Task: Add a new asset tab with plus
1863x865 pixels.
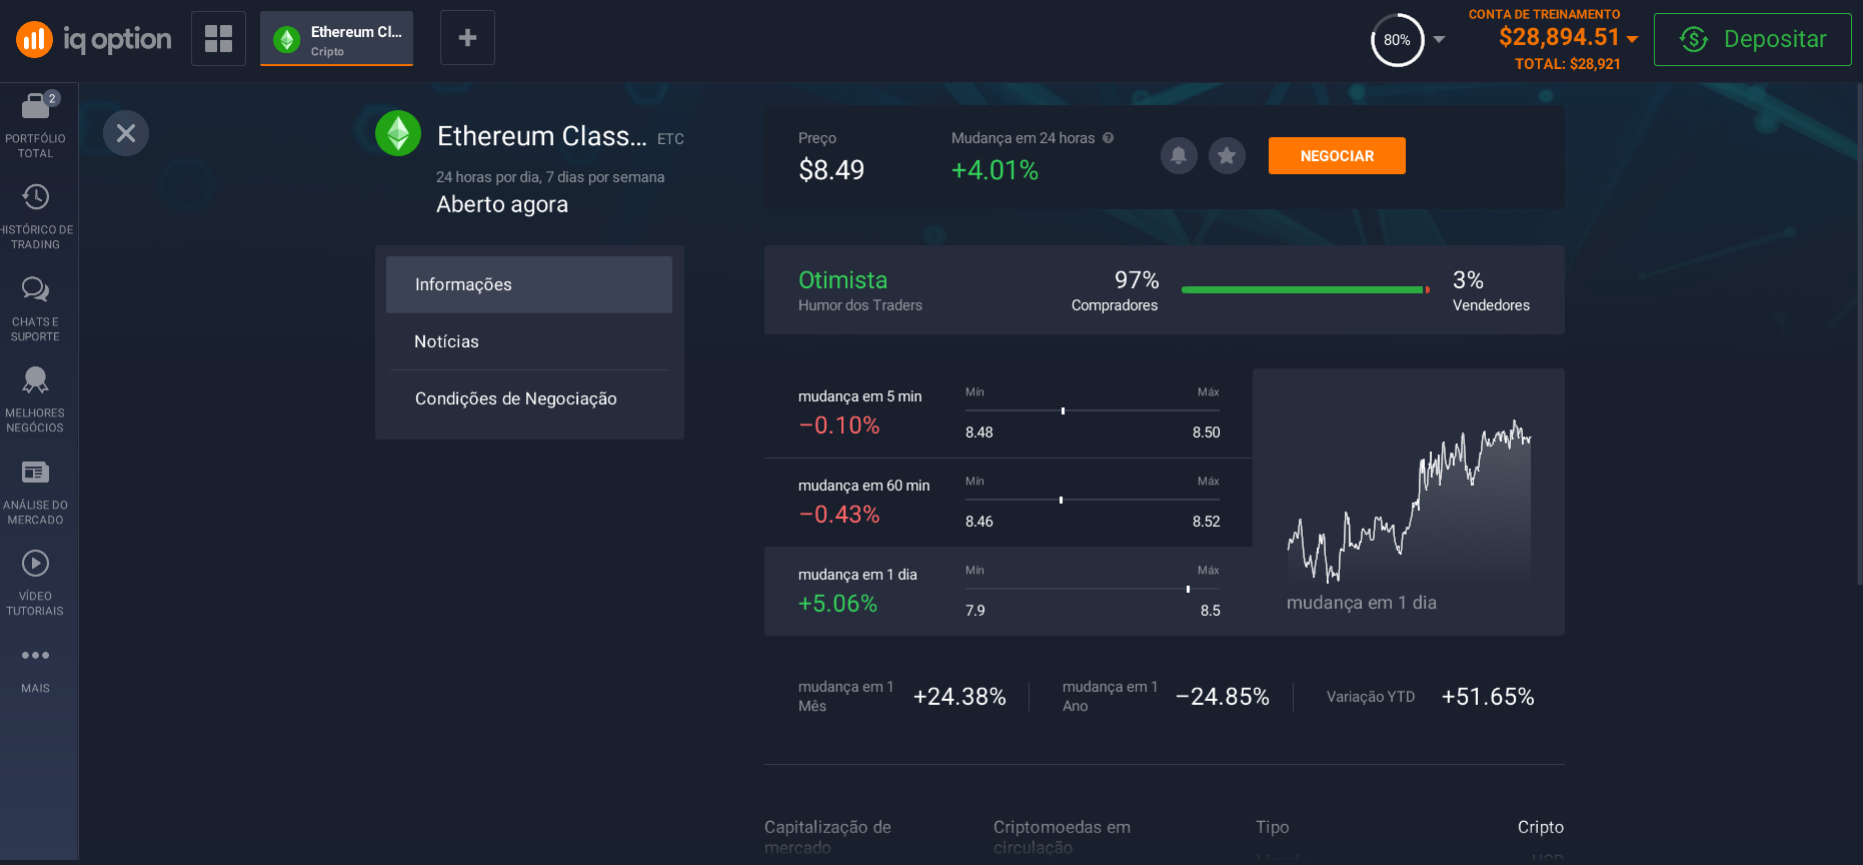Action: 467,38
